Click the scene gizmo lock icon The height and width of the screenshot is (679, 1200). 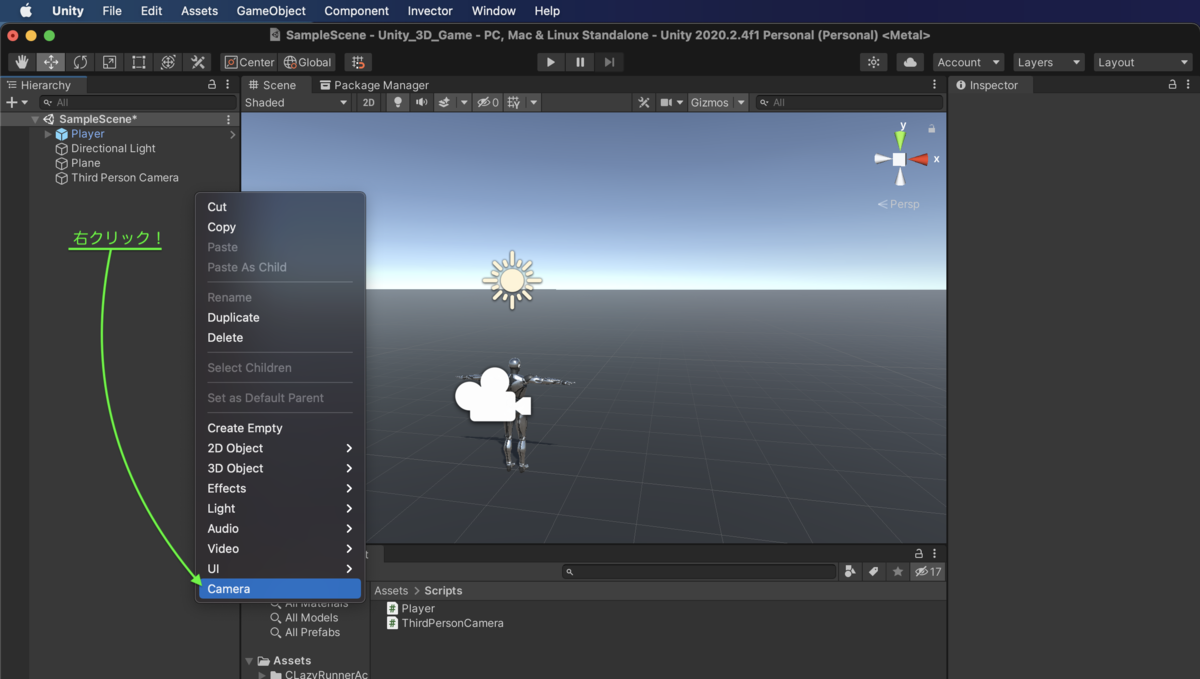932,128
